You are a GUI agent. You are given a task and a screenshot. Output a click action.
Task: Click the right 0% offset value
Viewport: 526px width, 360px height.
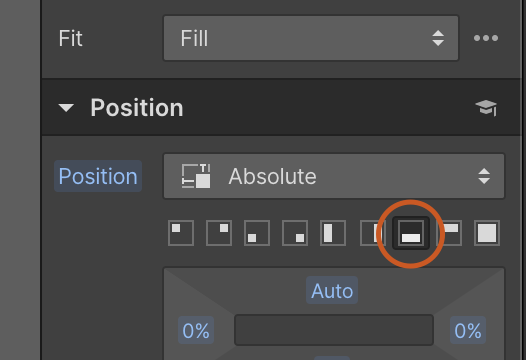468,330
